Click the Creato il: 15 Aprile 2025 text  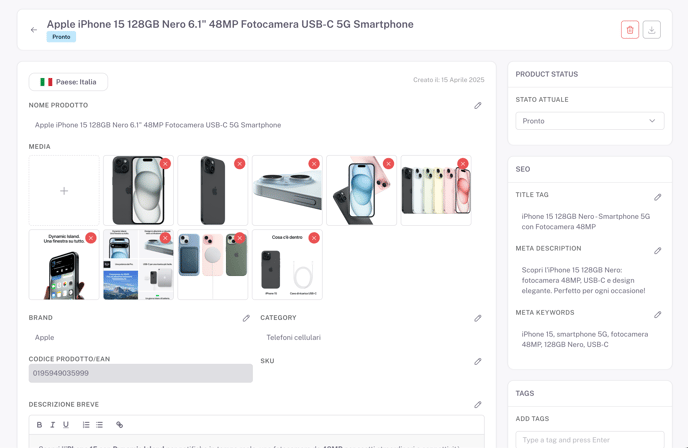point(448,80)
